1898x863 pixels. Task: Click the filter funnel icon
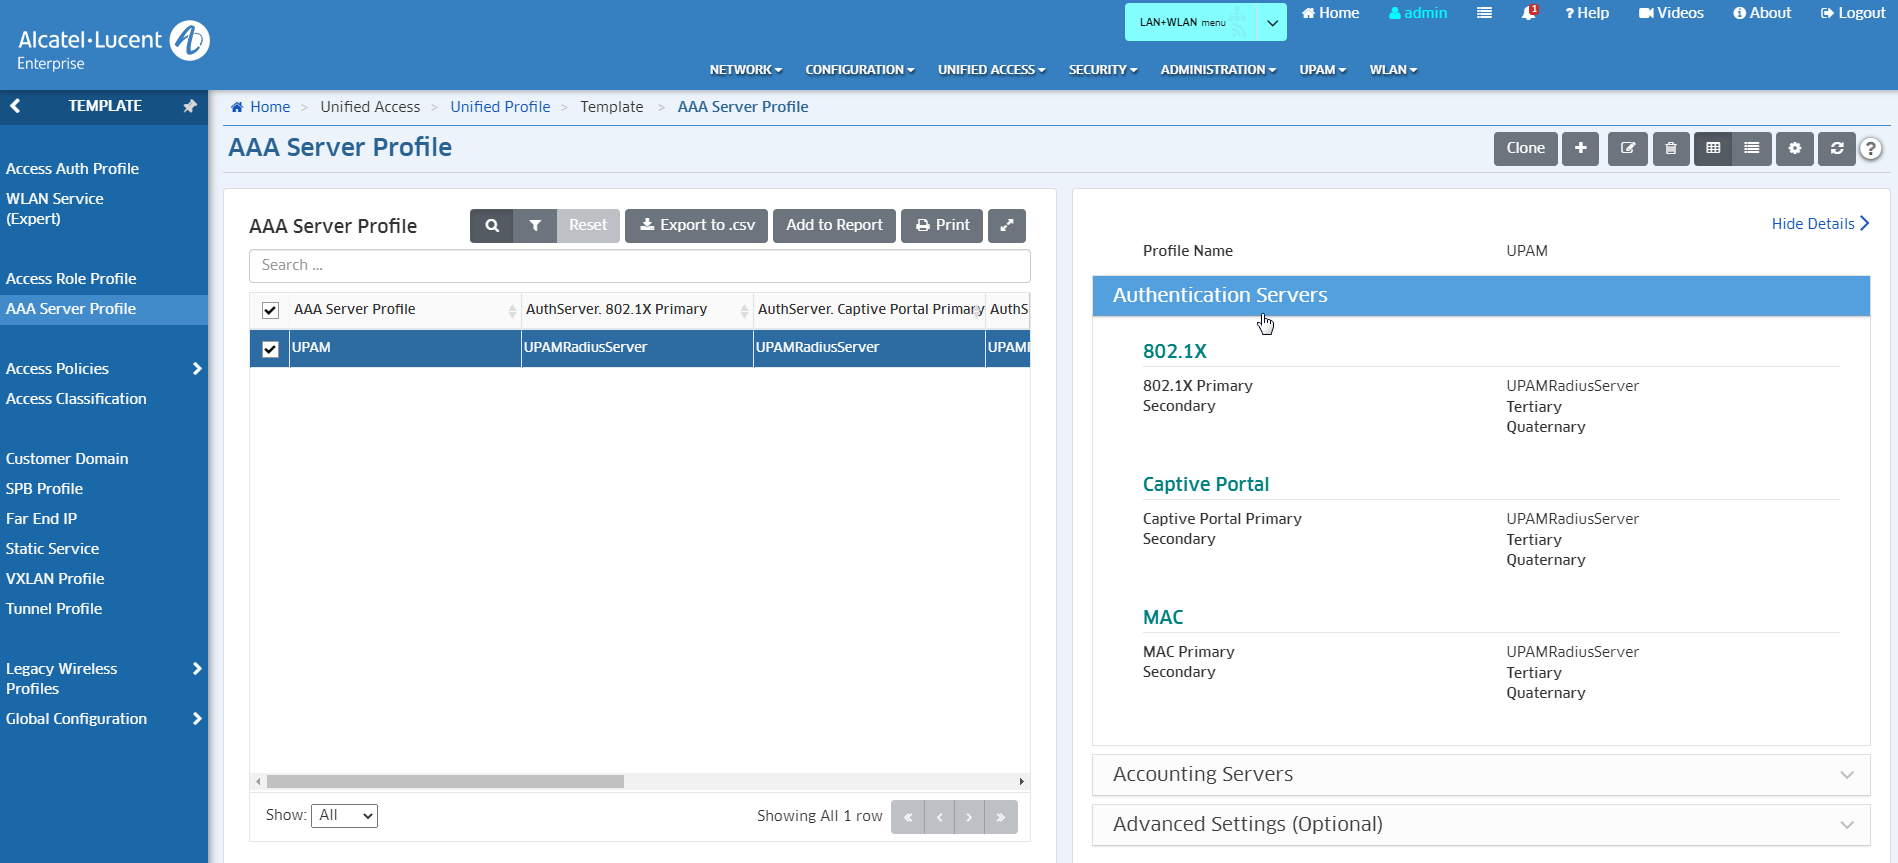tap(535, 226)
